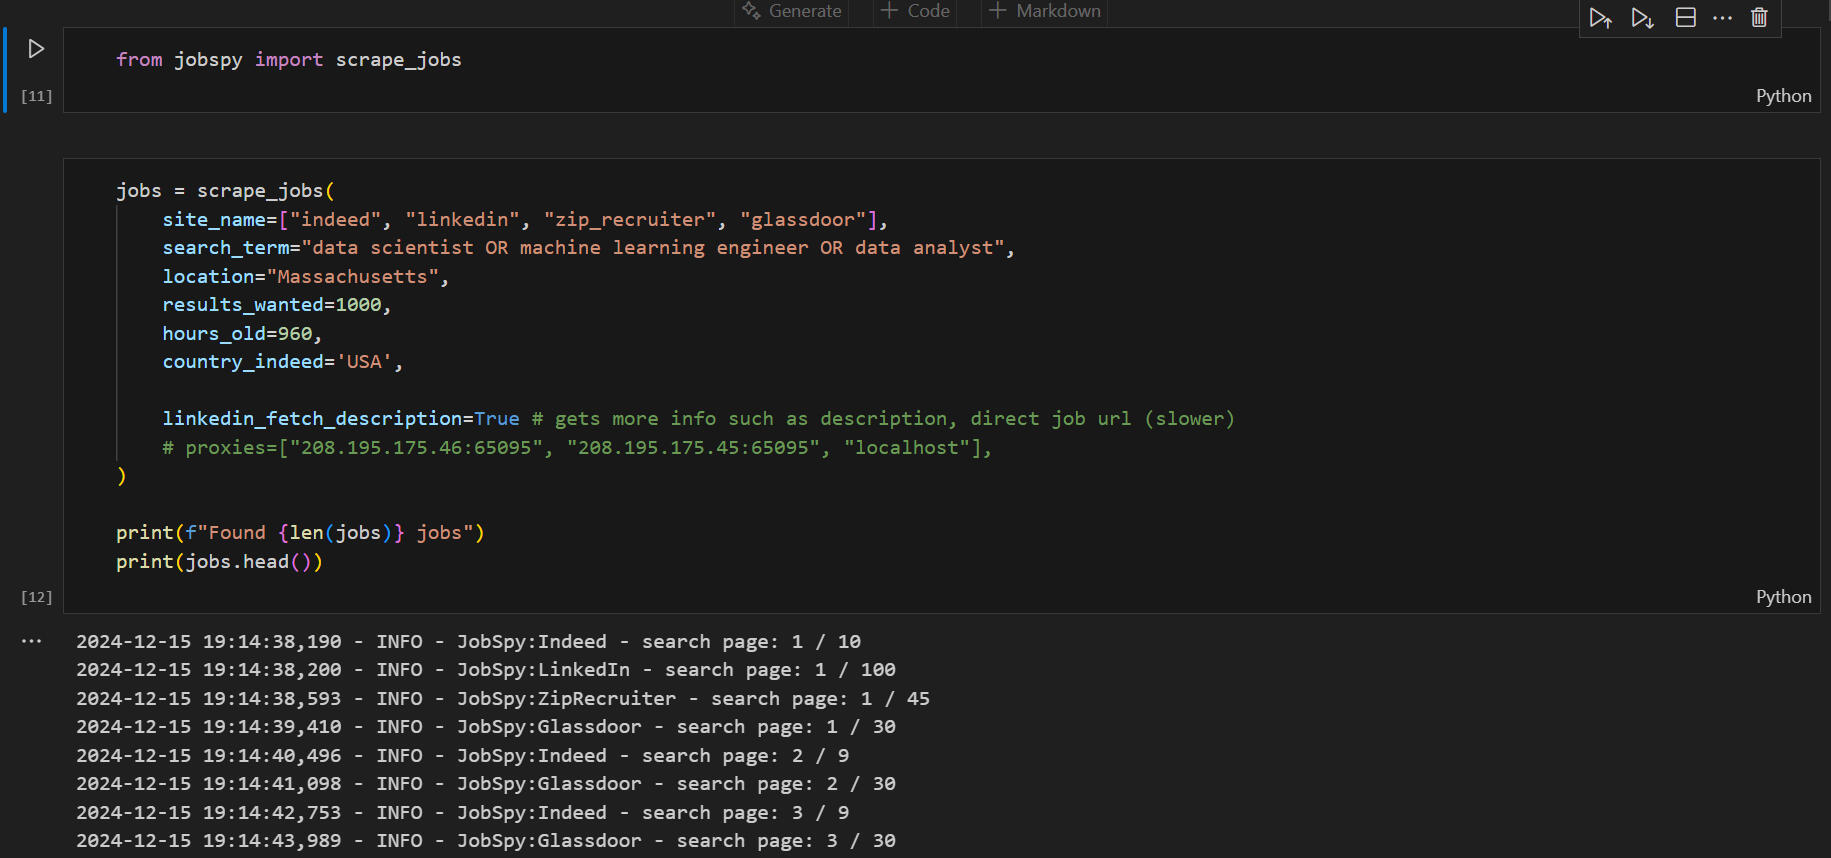The image size is (1831, 858).
Task: Change language mode of first cell (Python)
Action: [1783, 96]
